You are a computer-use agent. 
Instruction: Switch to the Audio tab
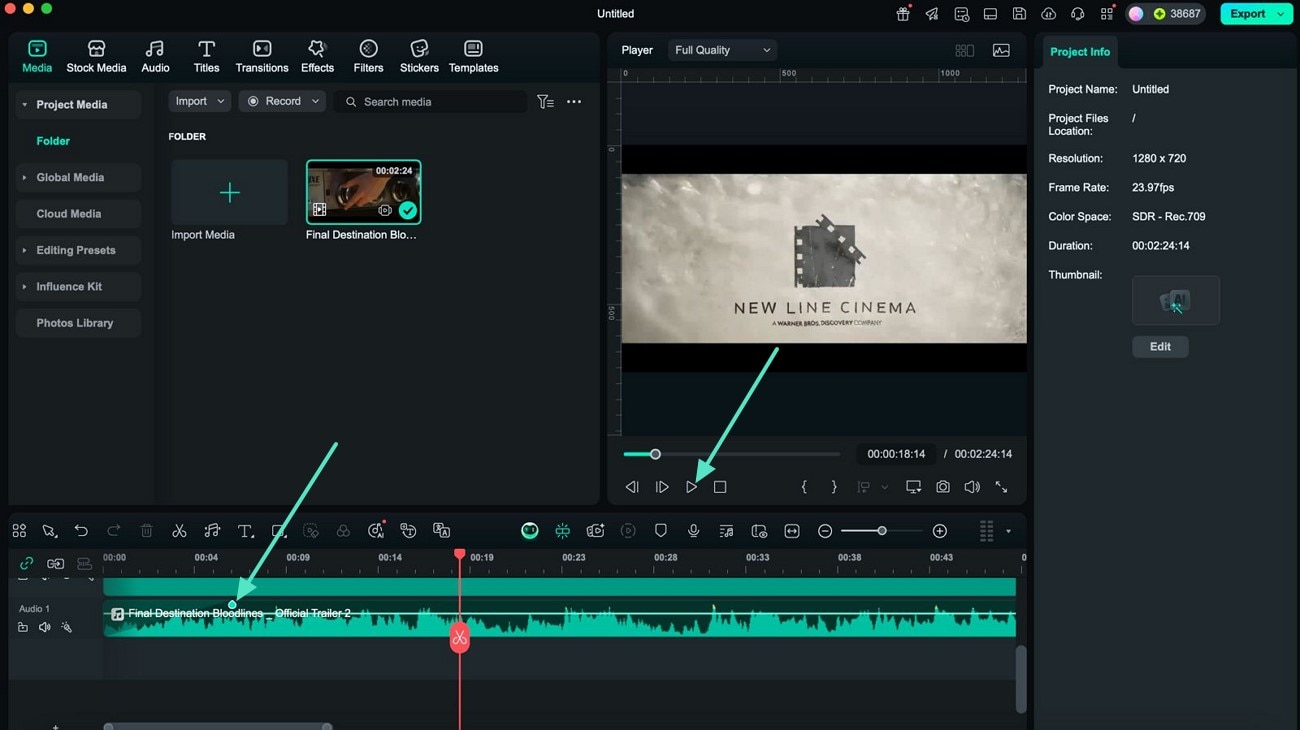tap(155, 57)
